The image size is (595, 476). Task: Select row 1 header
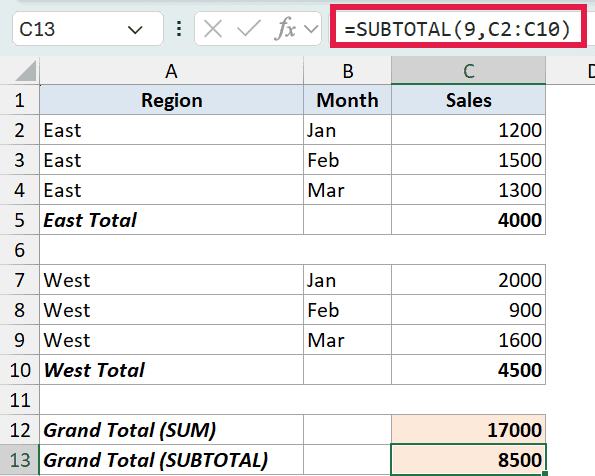19,100
